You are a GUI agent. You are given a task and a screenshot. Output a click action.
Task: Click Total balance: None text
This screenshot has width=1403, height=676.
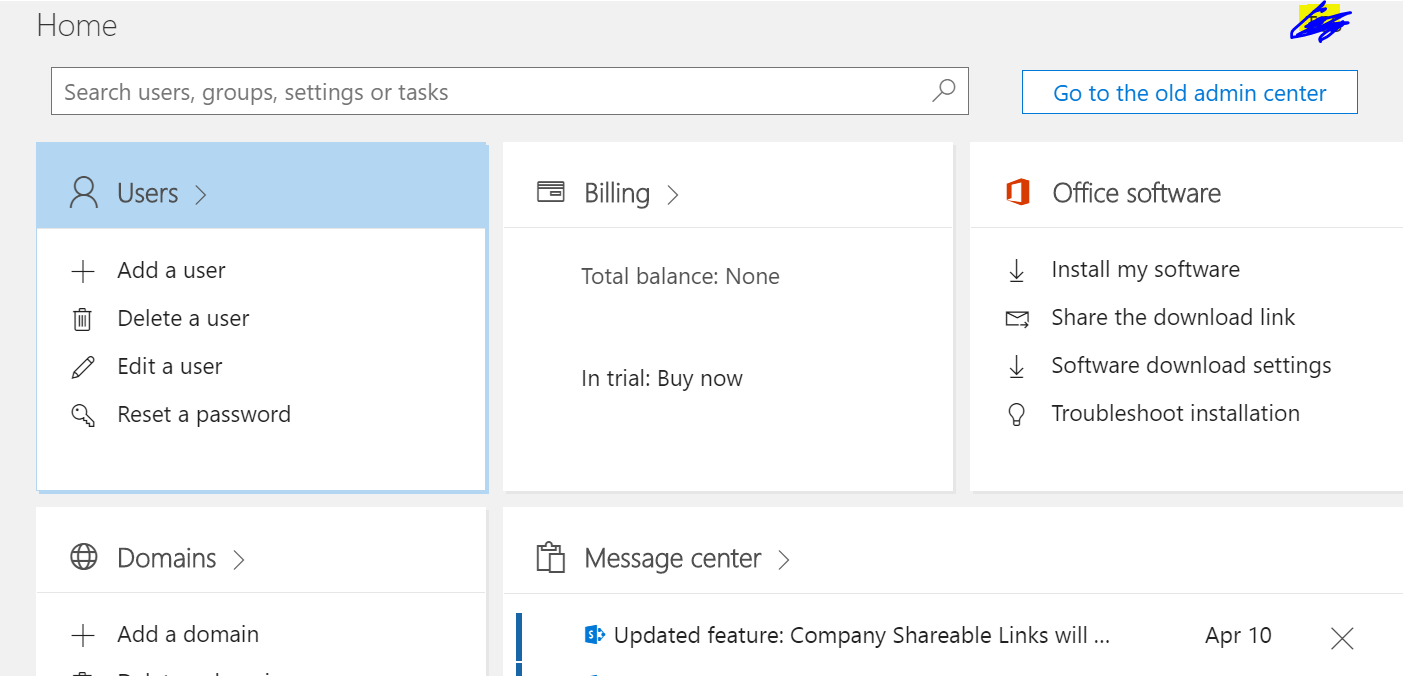[681, 277]
